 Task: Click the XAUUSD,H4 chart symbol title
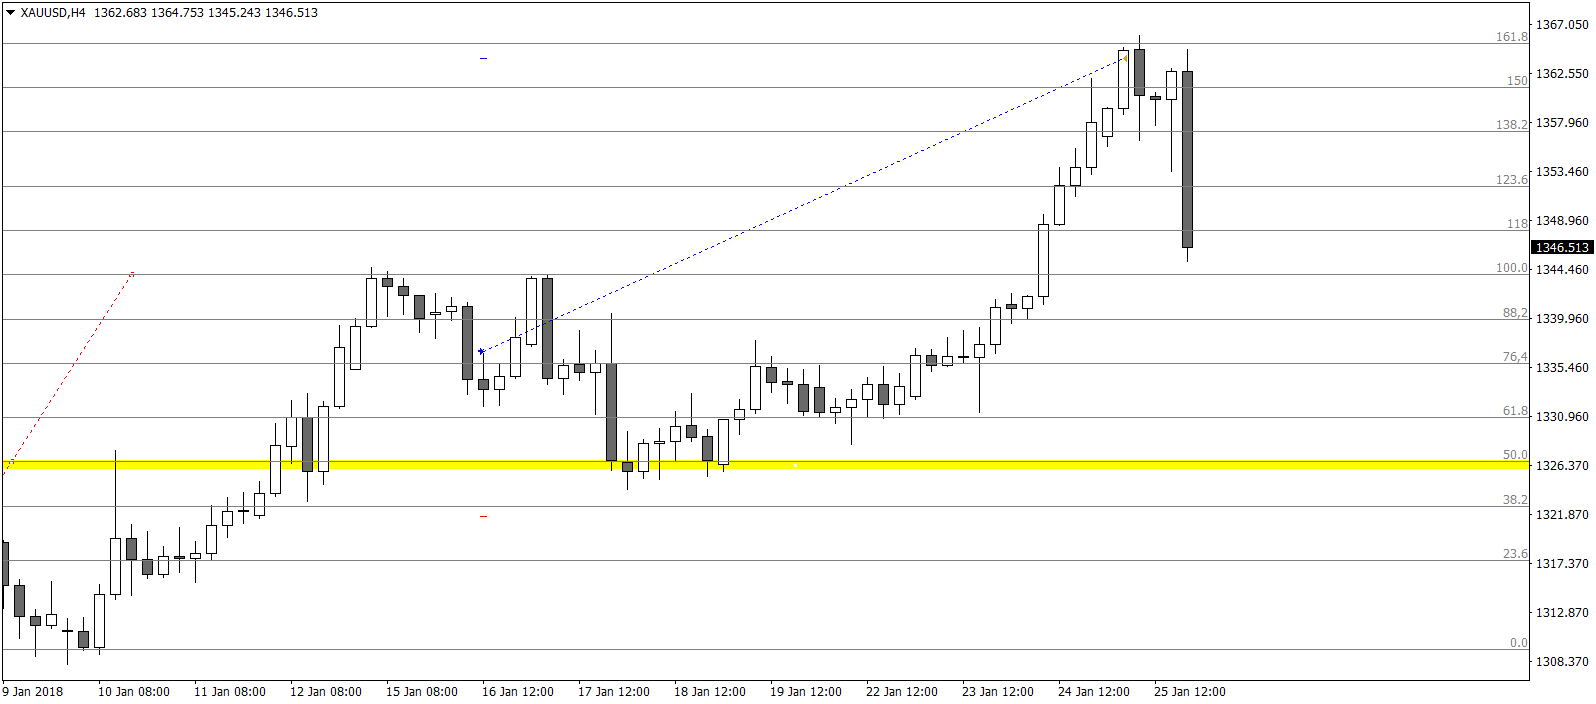52,13
